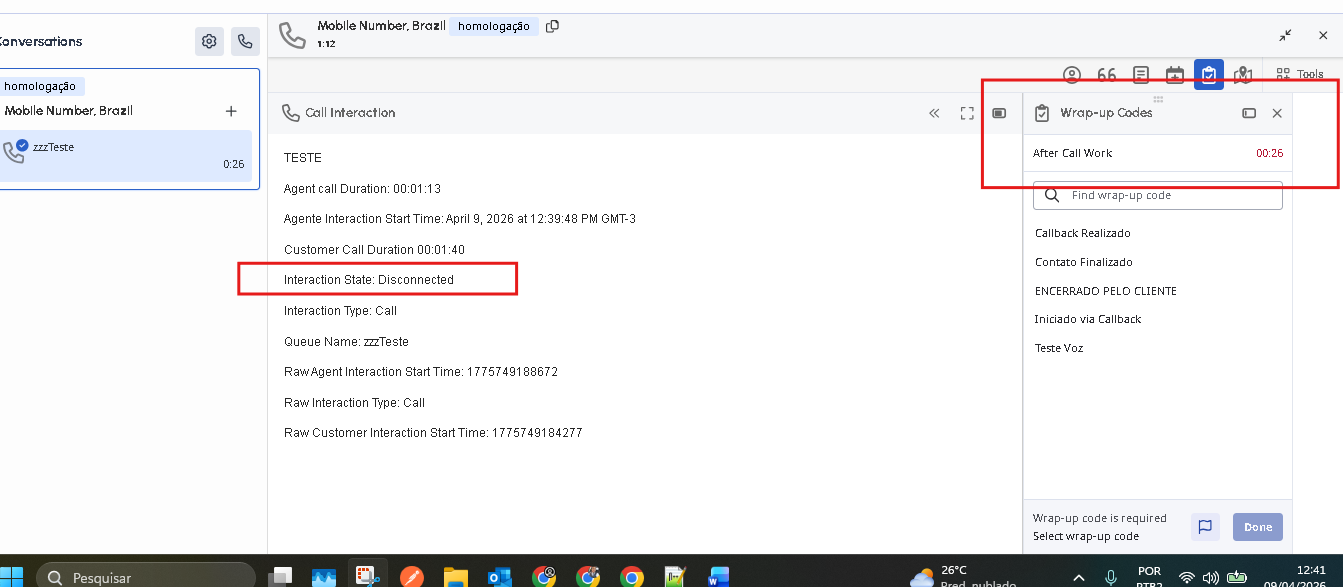Click the Agent call Duration line
Image resolution: width=1343 pixels, height=587 pixels.
[362, 188]
